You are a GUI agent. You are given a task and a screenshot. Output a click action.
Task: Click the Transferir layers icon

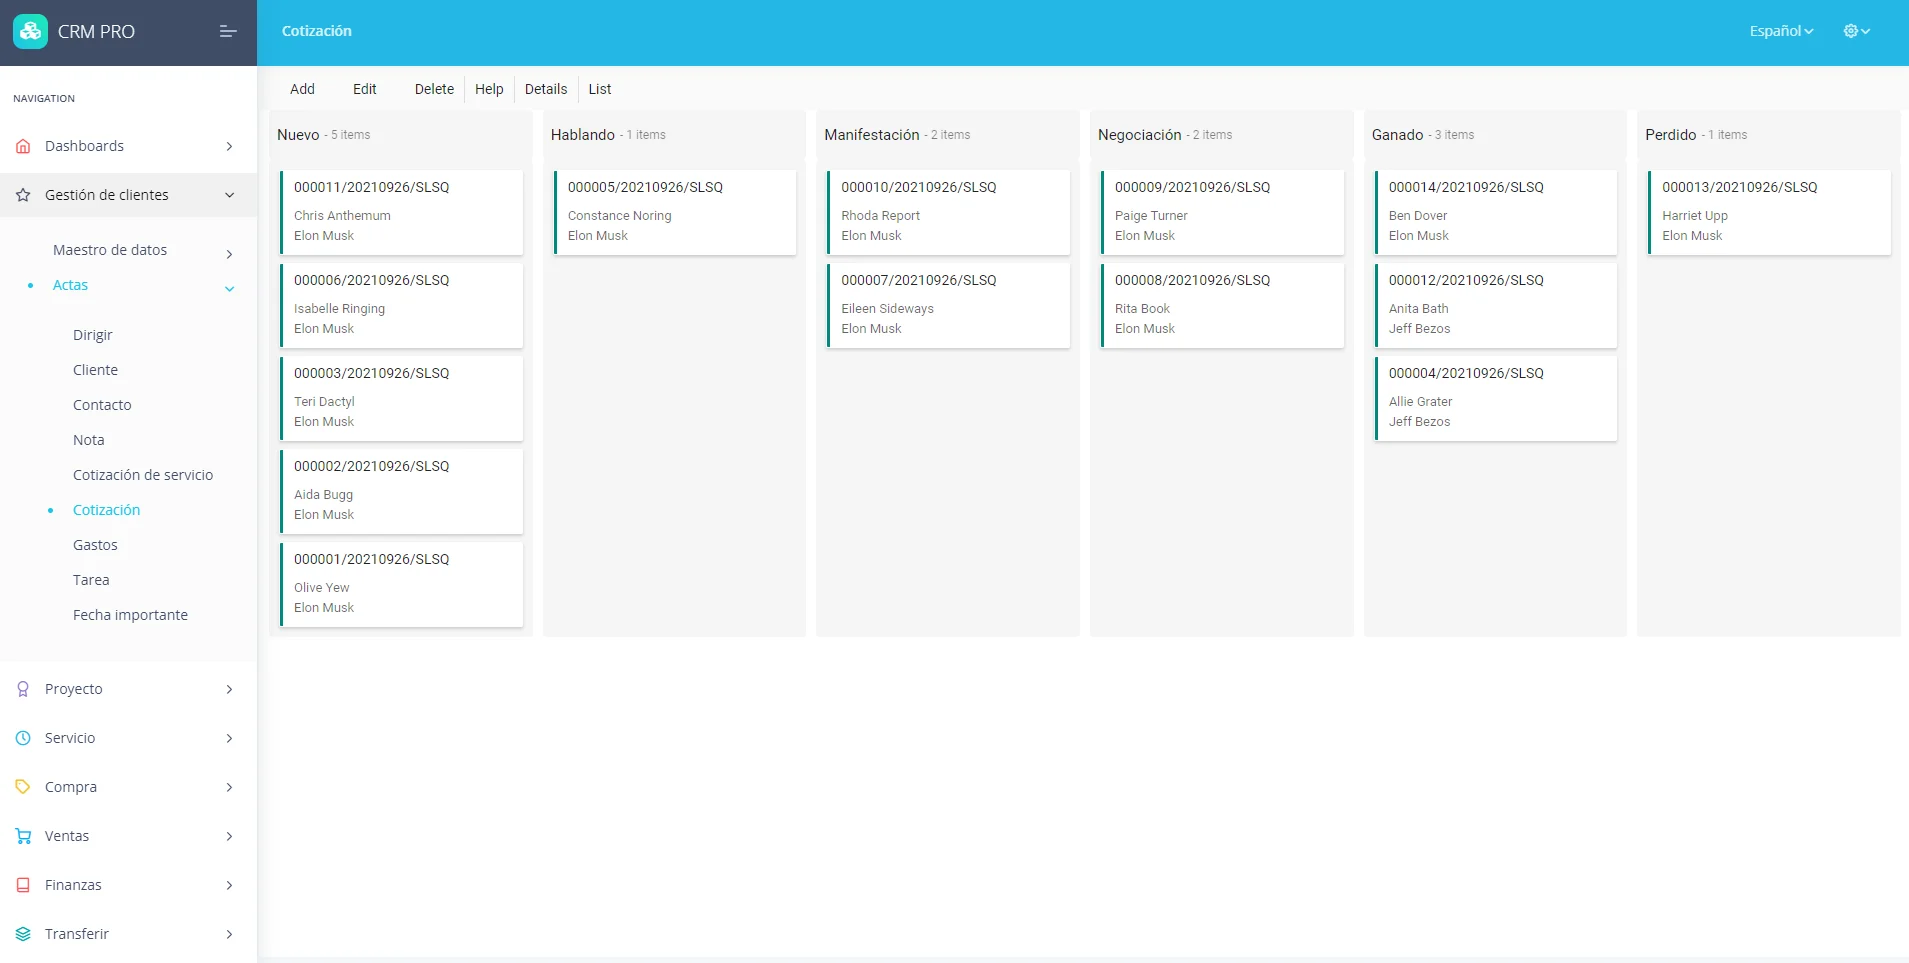click(x=22, y=933)
